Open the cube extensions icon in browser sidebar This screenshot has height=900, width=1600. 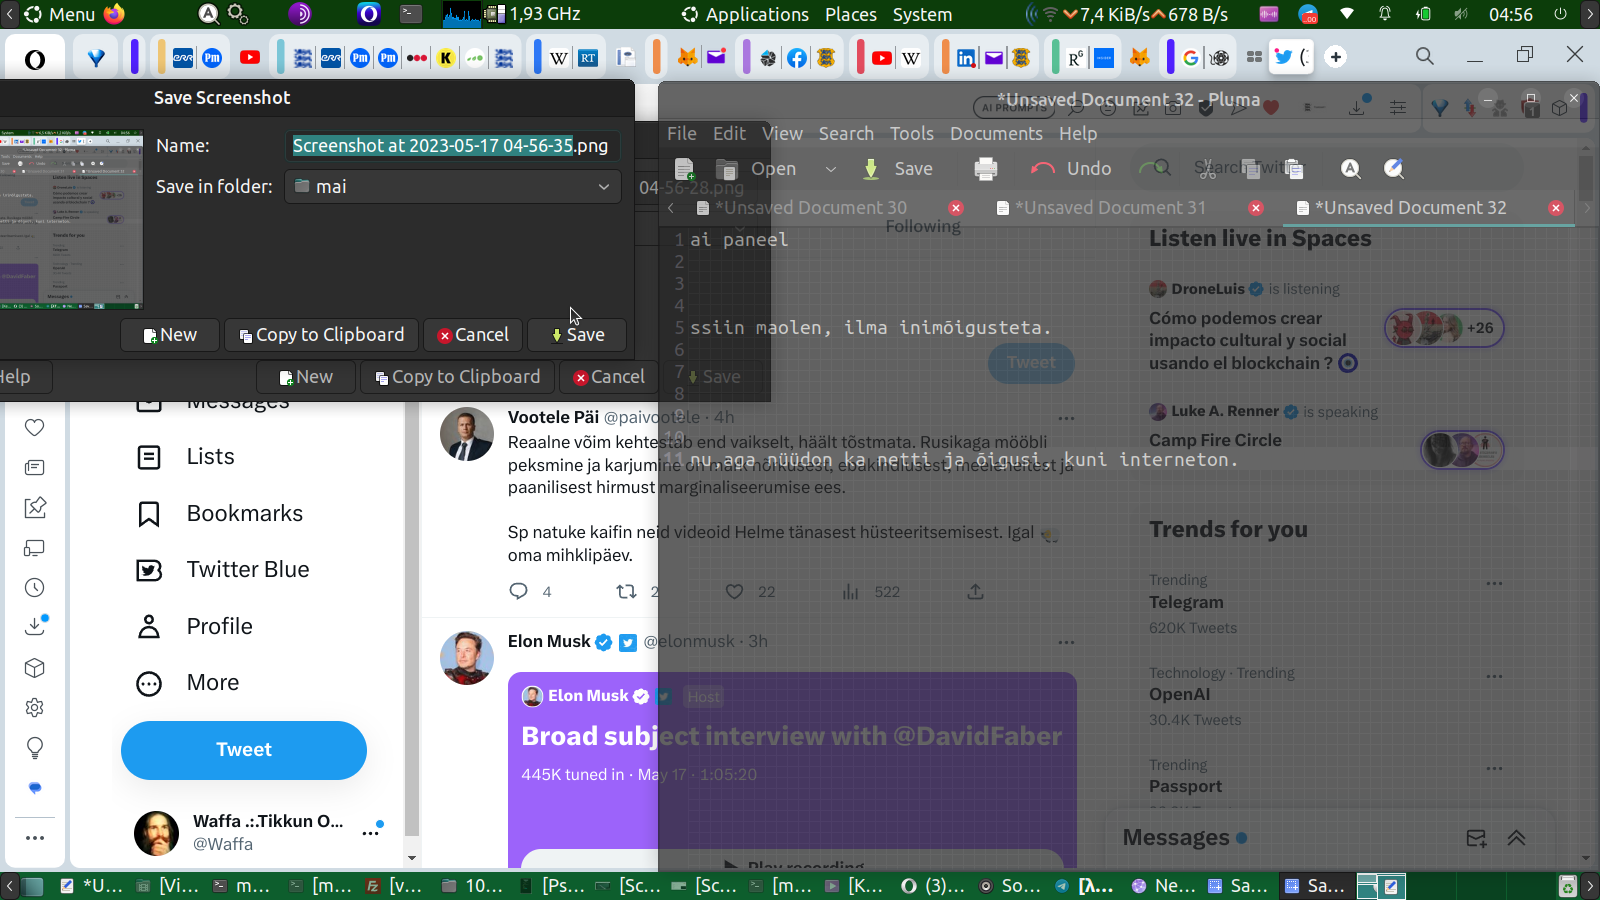click(35, 668)
